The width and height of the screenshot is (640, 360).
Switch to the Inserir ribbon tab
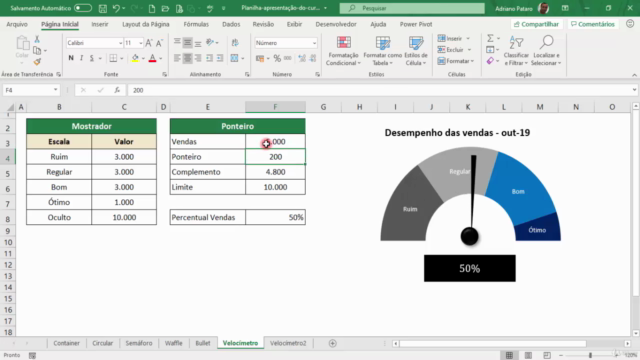pos(100,24)
